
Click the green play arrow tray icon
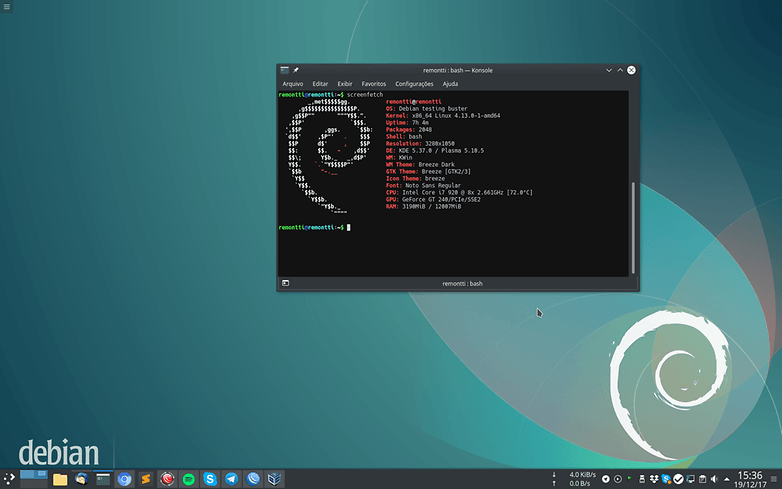(x=629, y=478)
